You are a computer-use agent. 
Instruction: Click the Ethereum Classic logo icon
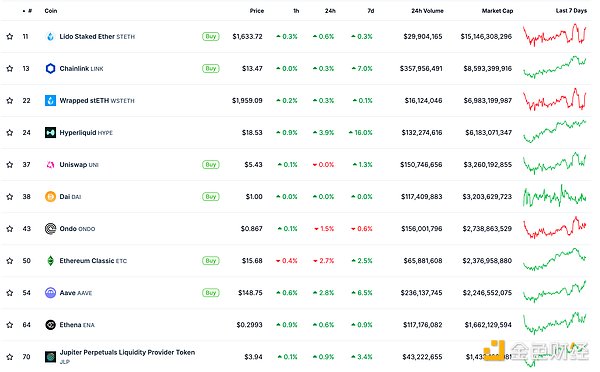[51, 261]
